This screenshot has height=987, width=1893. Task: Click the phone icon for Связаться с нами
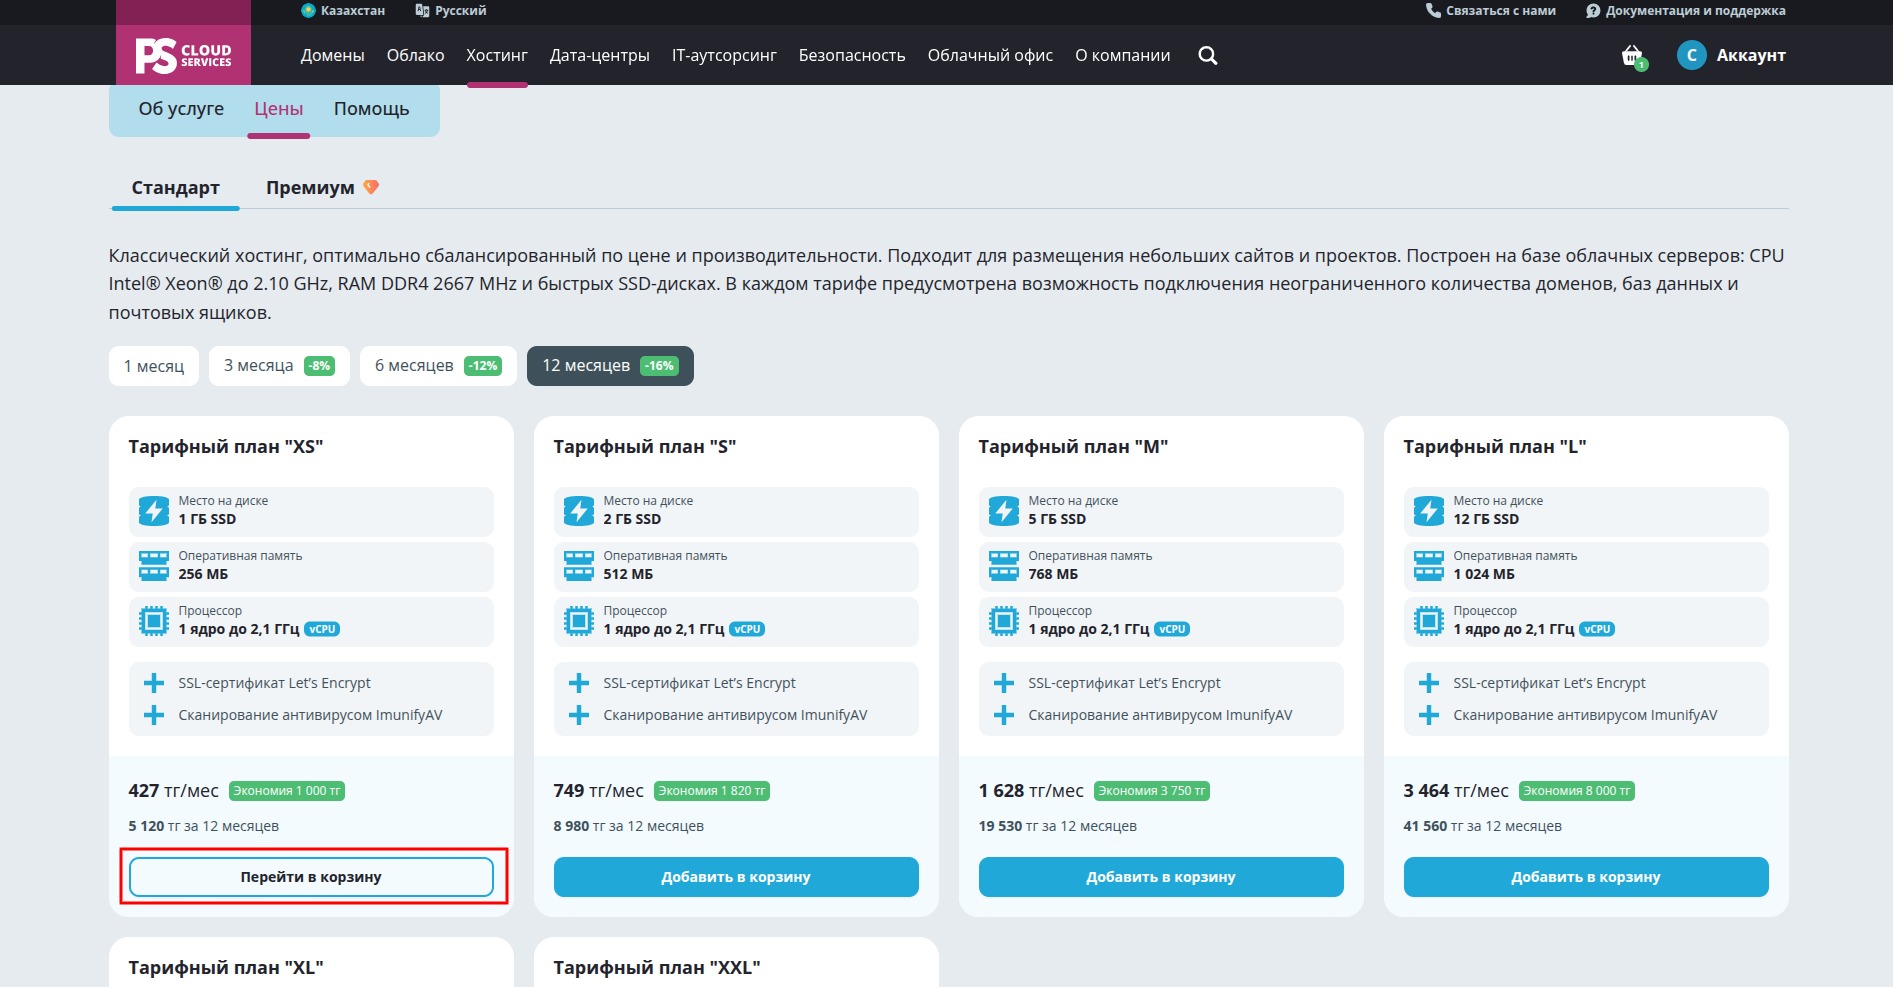[x=1433, y=11]
